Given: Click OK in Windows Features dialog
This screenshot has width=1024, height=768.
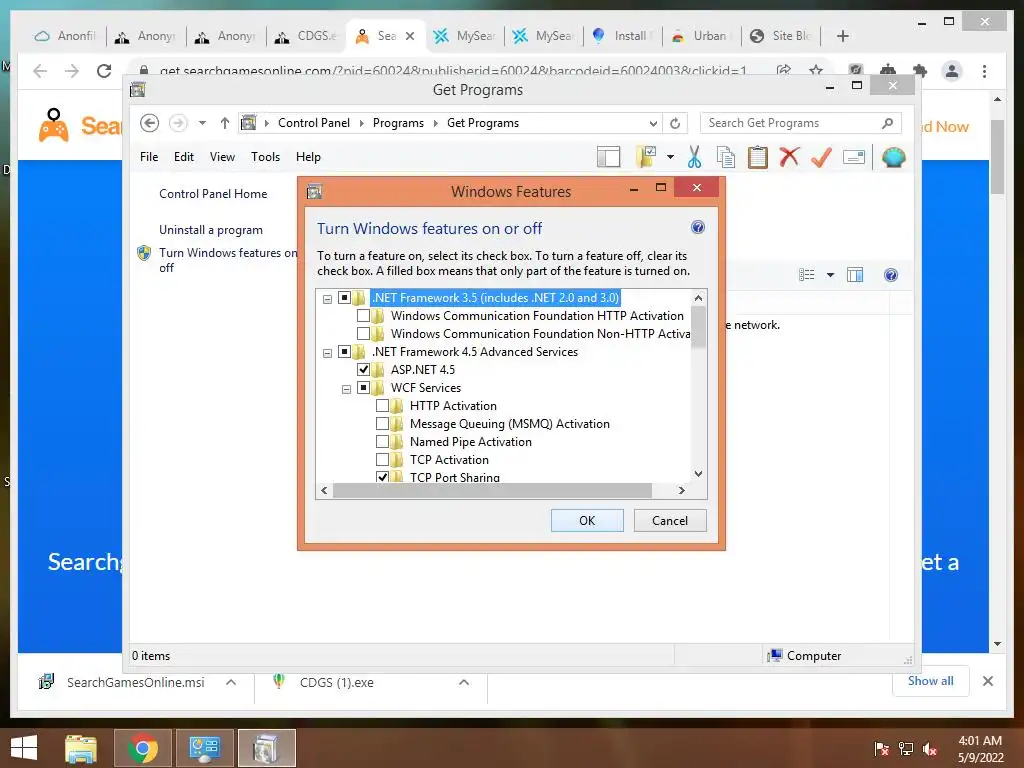Looking at the screenshot, I should click(587, 520).
